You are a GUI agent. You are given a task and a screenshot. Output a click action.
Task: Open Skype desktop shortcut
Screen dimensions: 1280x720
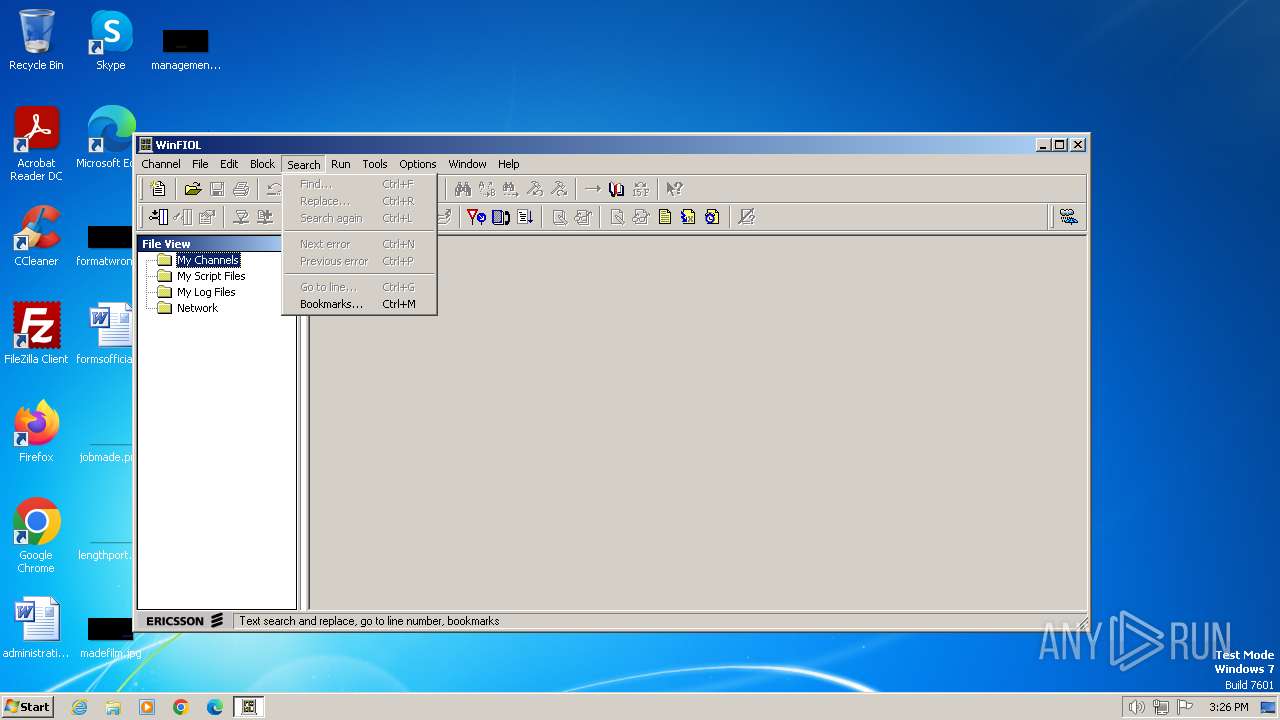tap(110, 40)
